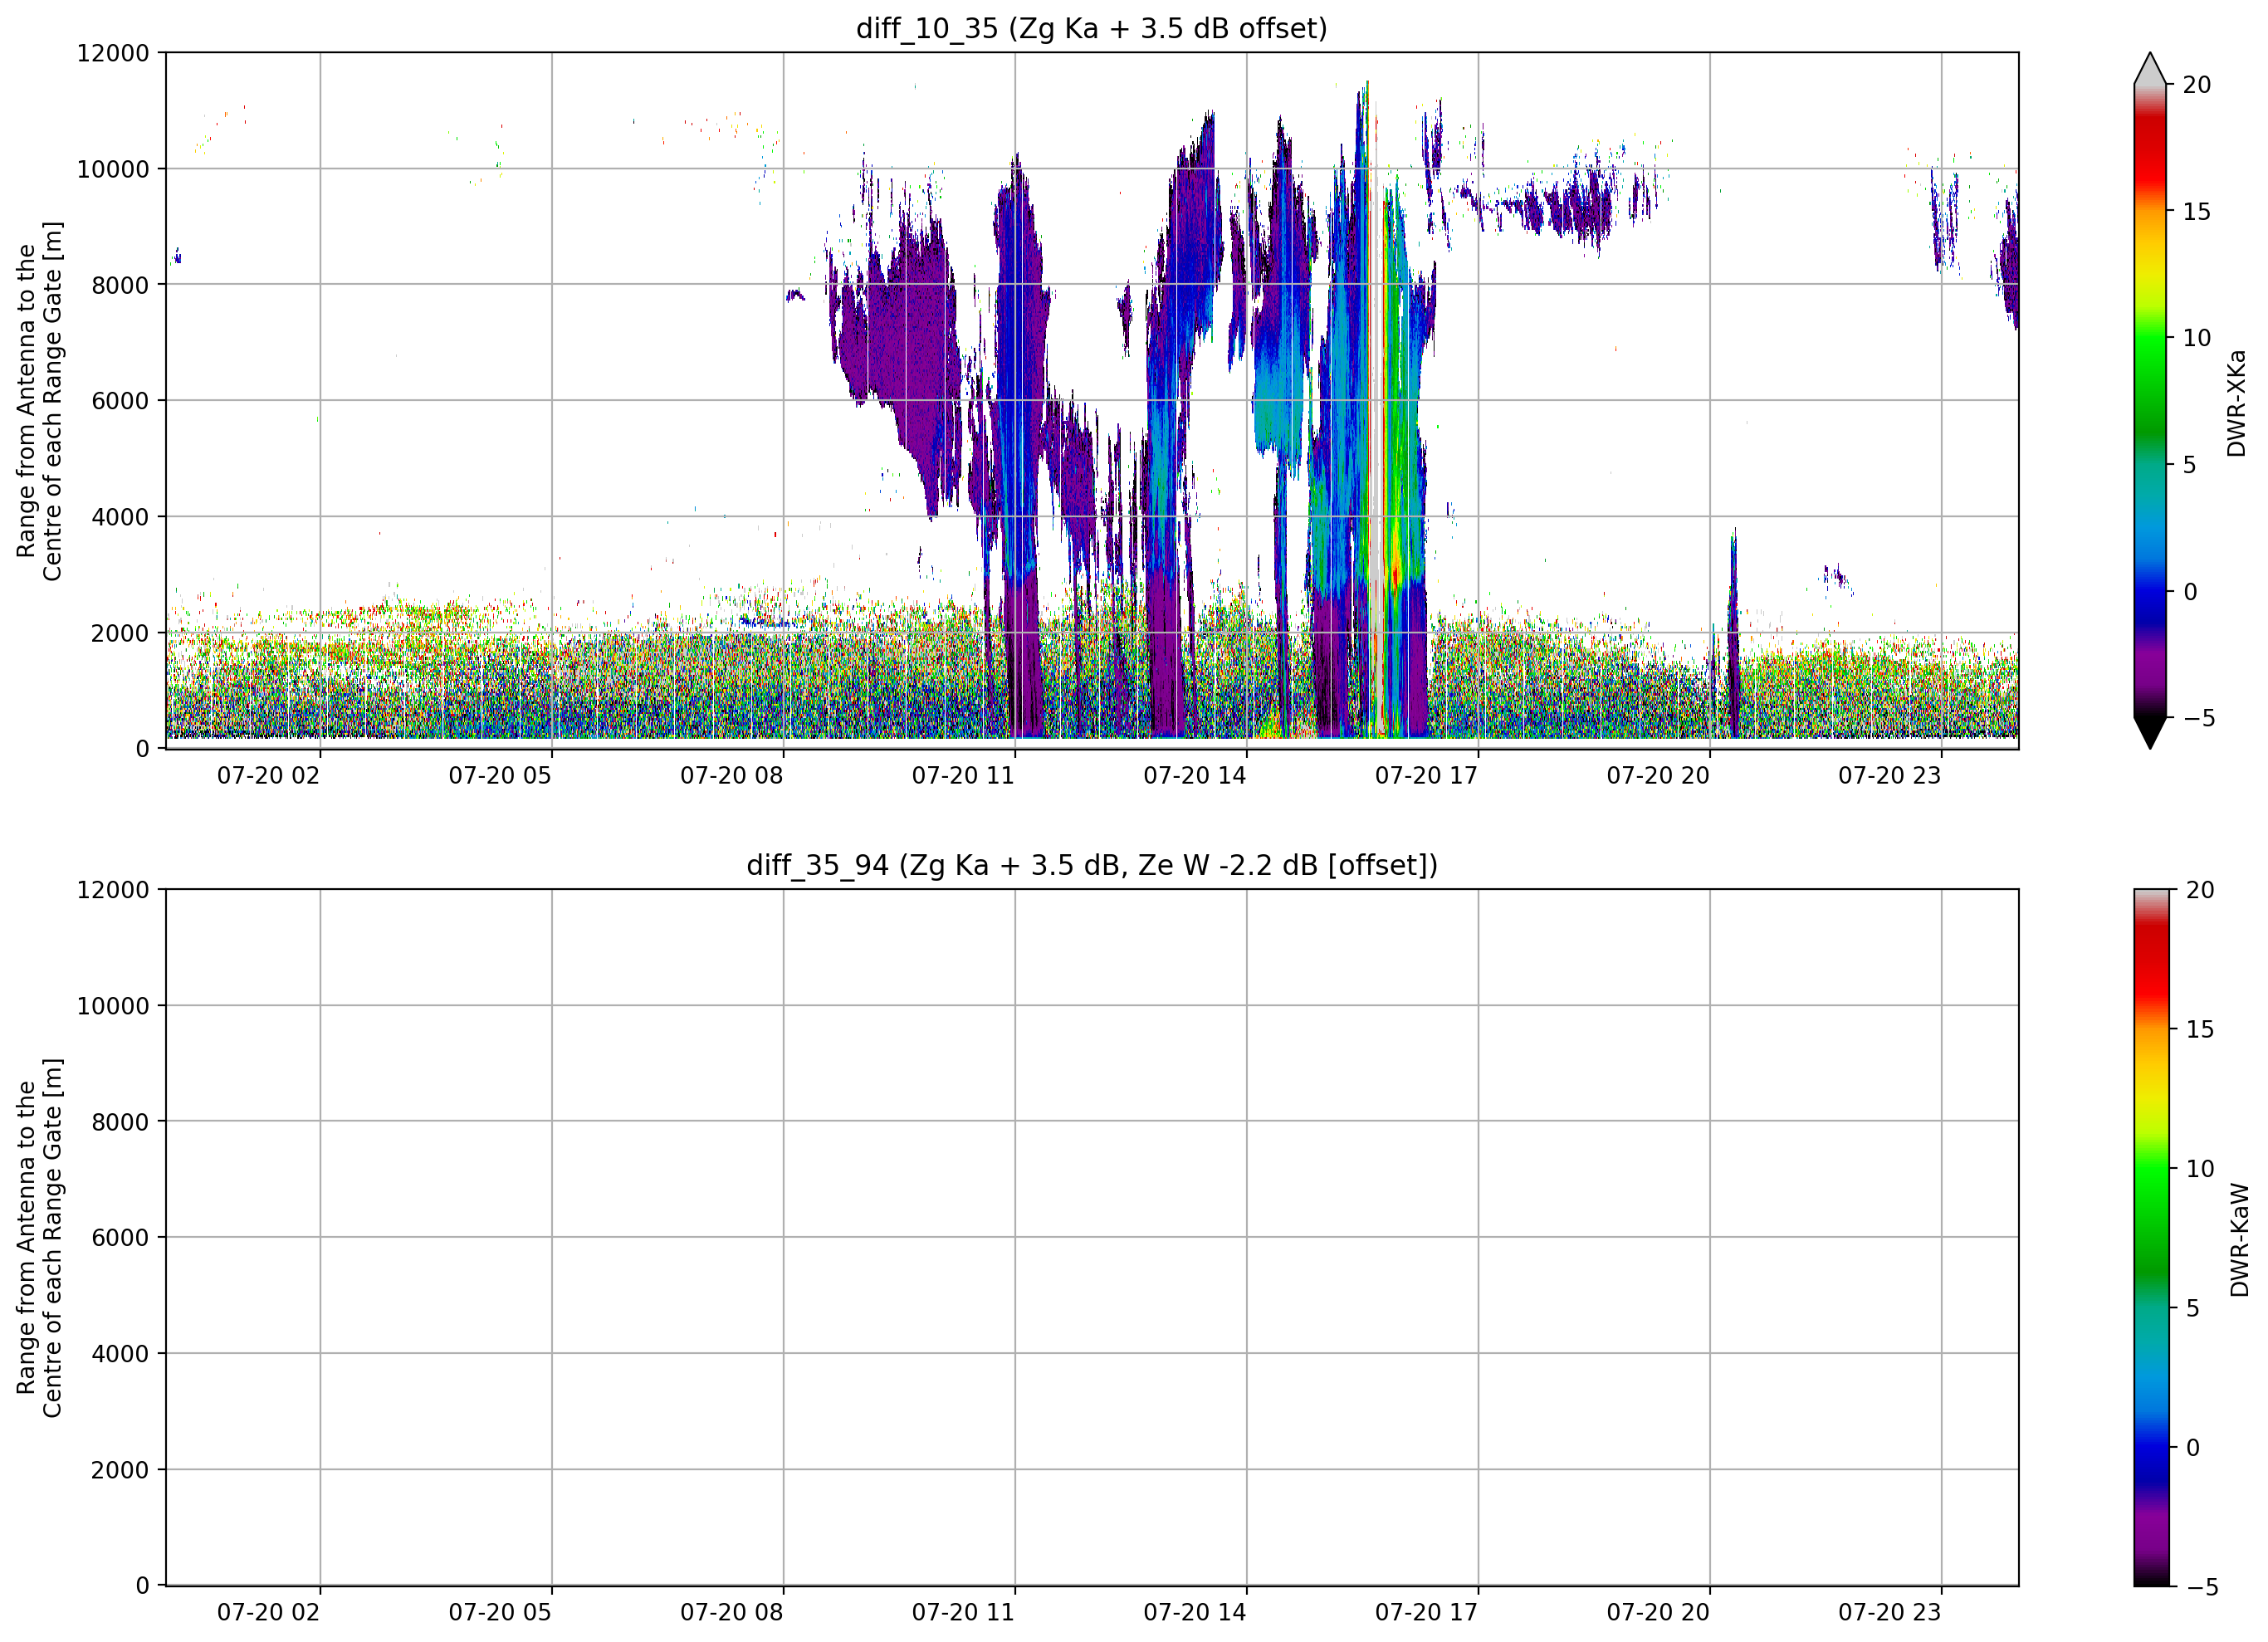
Task: Click the black lower triangle of DWR-XKa colorbar
Action: tap(2149, 732)
